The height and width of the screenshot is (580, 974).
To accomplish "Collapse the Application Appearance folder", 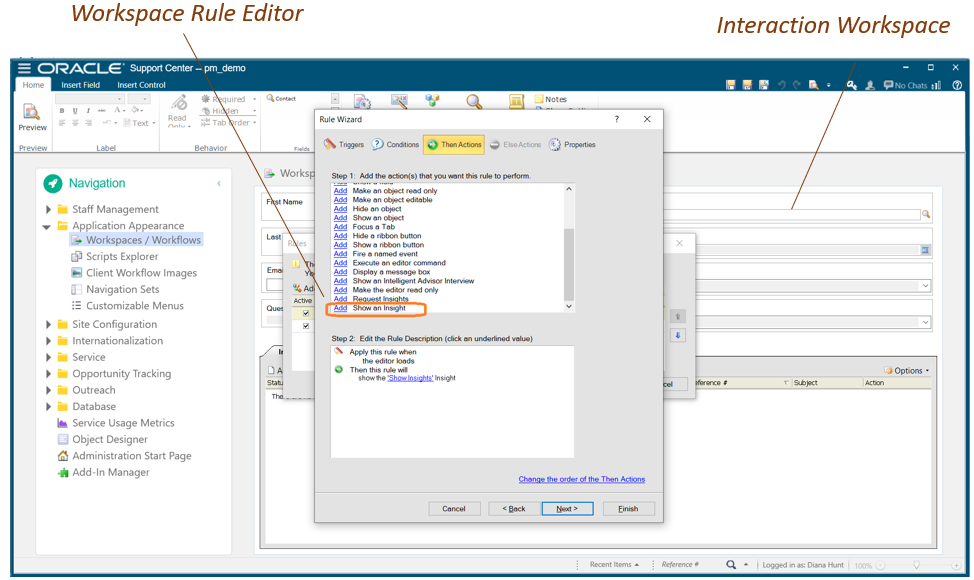I will [47, 227].
